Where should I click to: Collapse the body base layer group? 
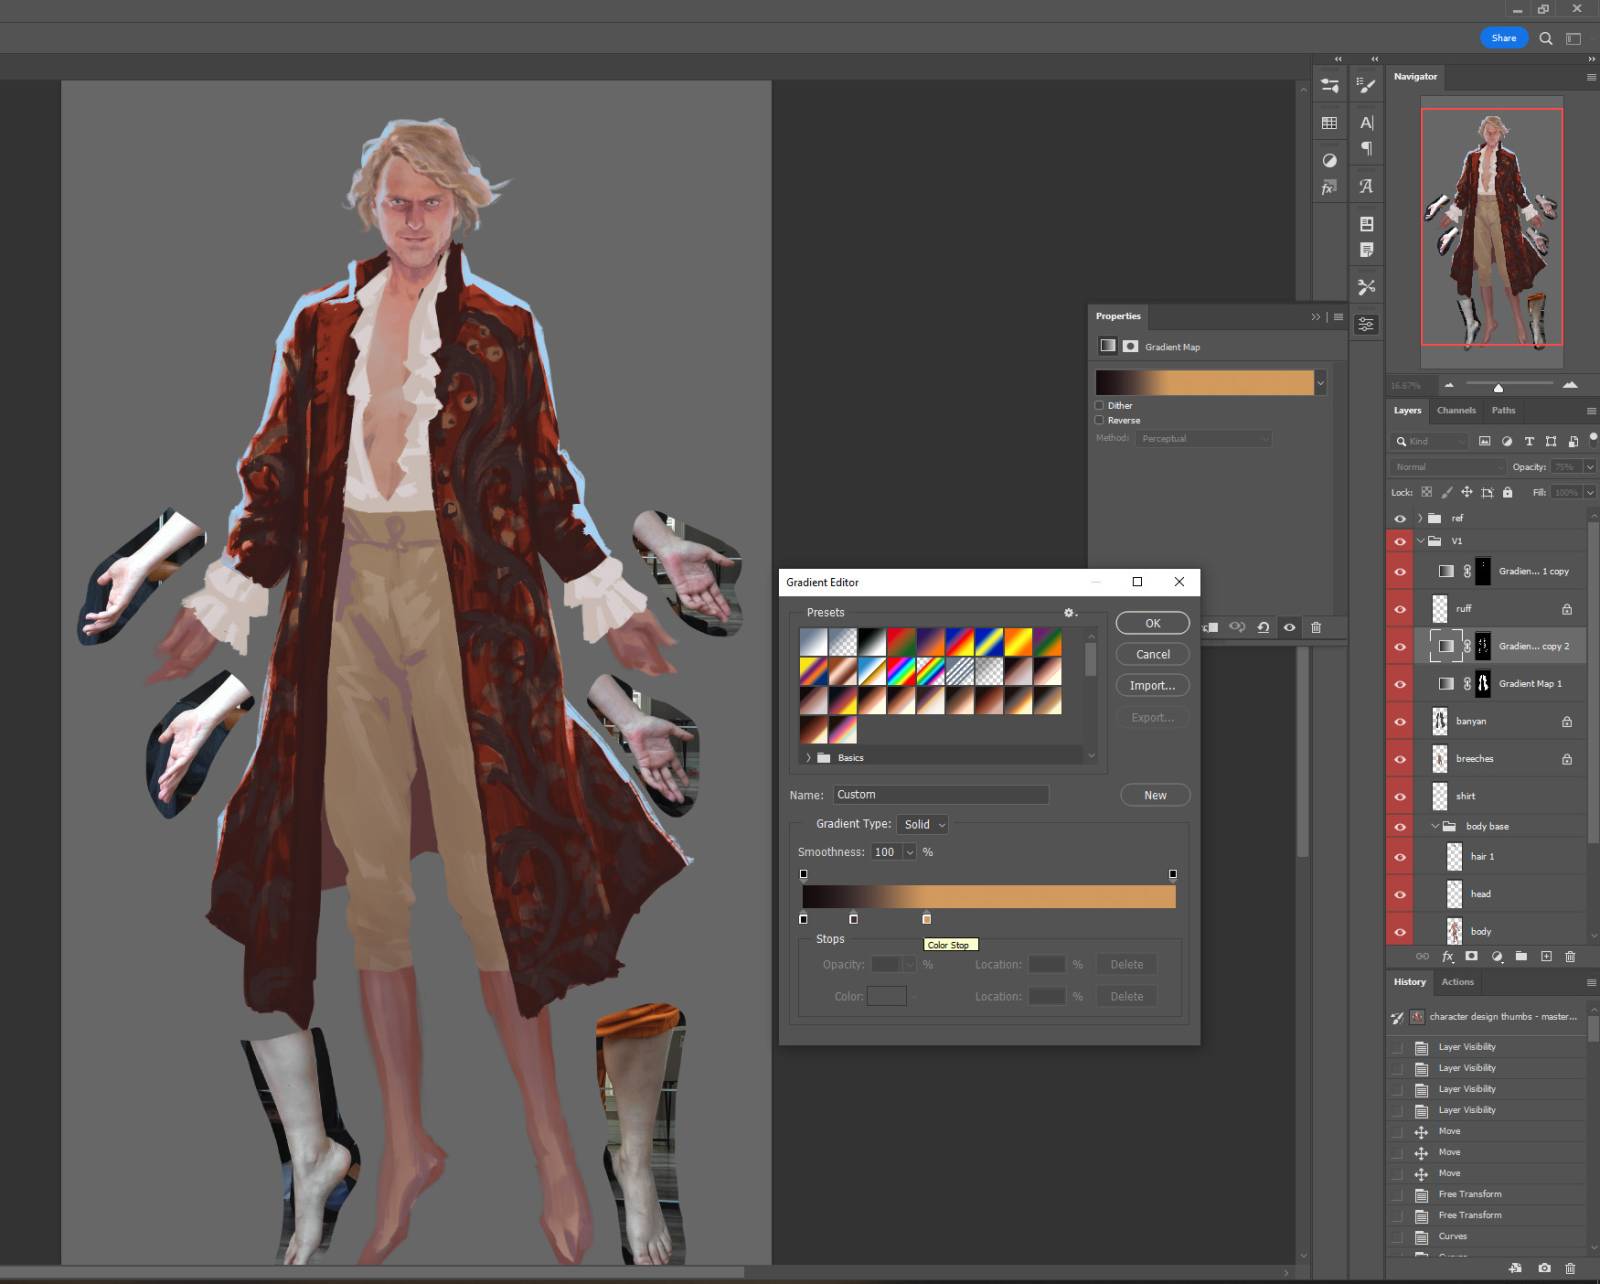point(1435,826)
